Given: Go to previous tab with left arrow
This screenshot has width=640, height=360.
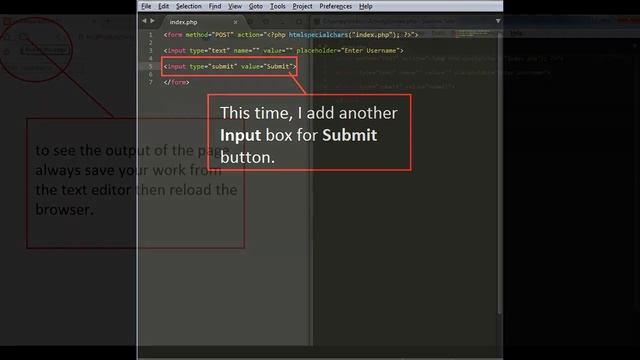Looking at the screenshot, I should tap(144, 21).
